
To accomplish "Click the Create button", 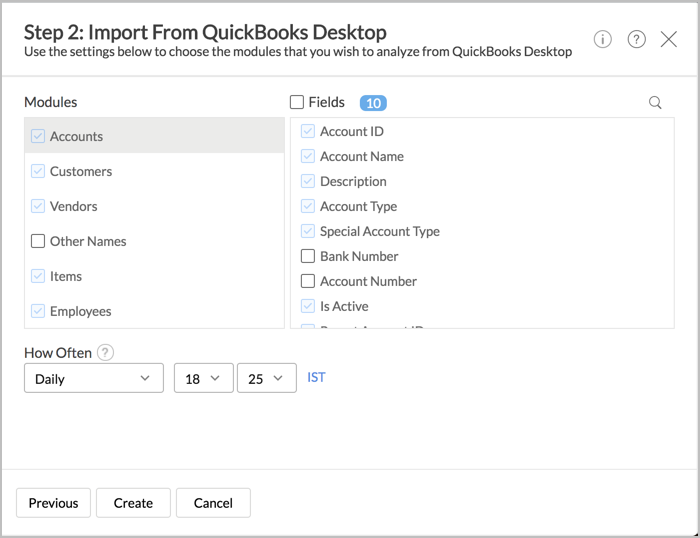I will click(x=133, y=503).
